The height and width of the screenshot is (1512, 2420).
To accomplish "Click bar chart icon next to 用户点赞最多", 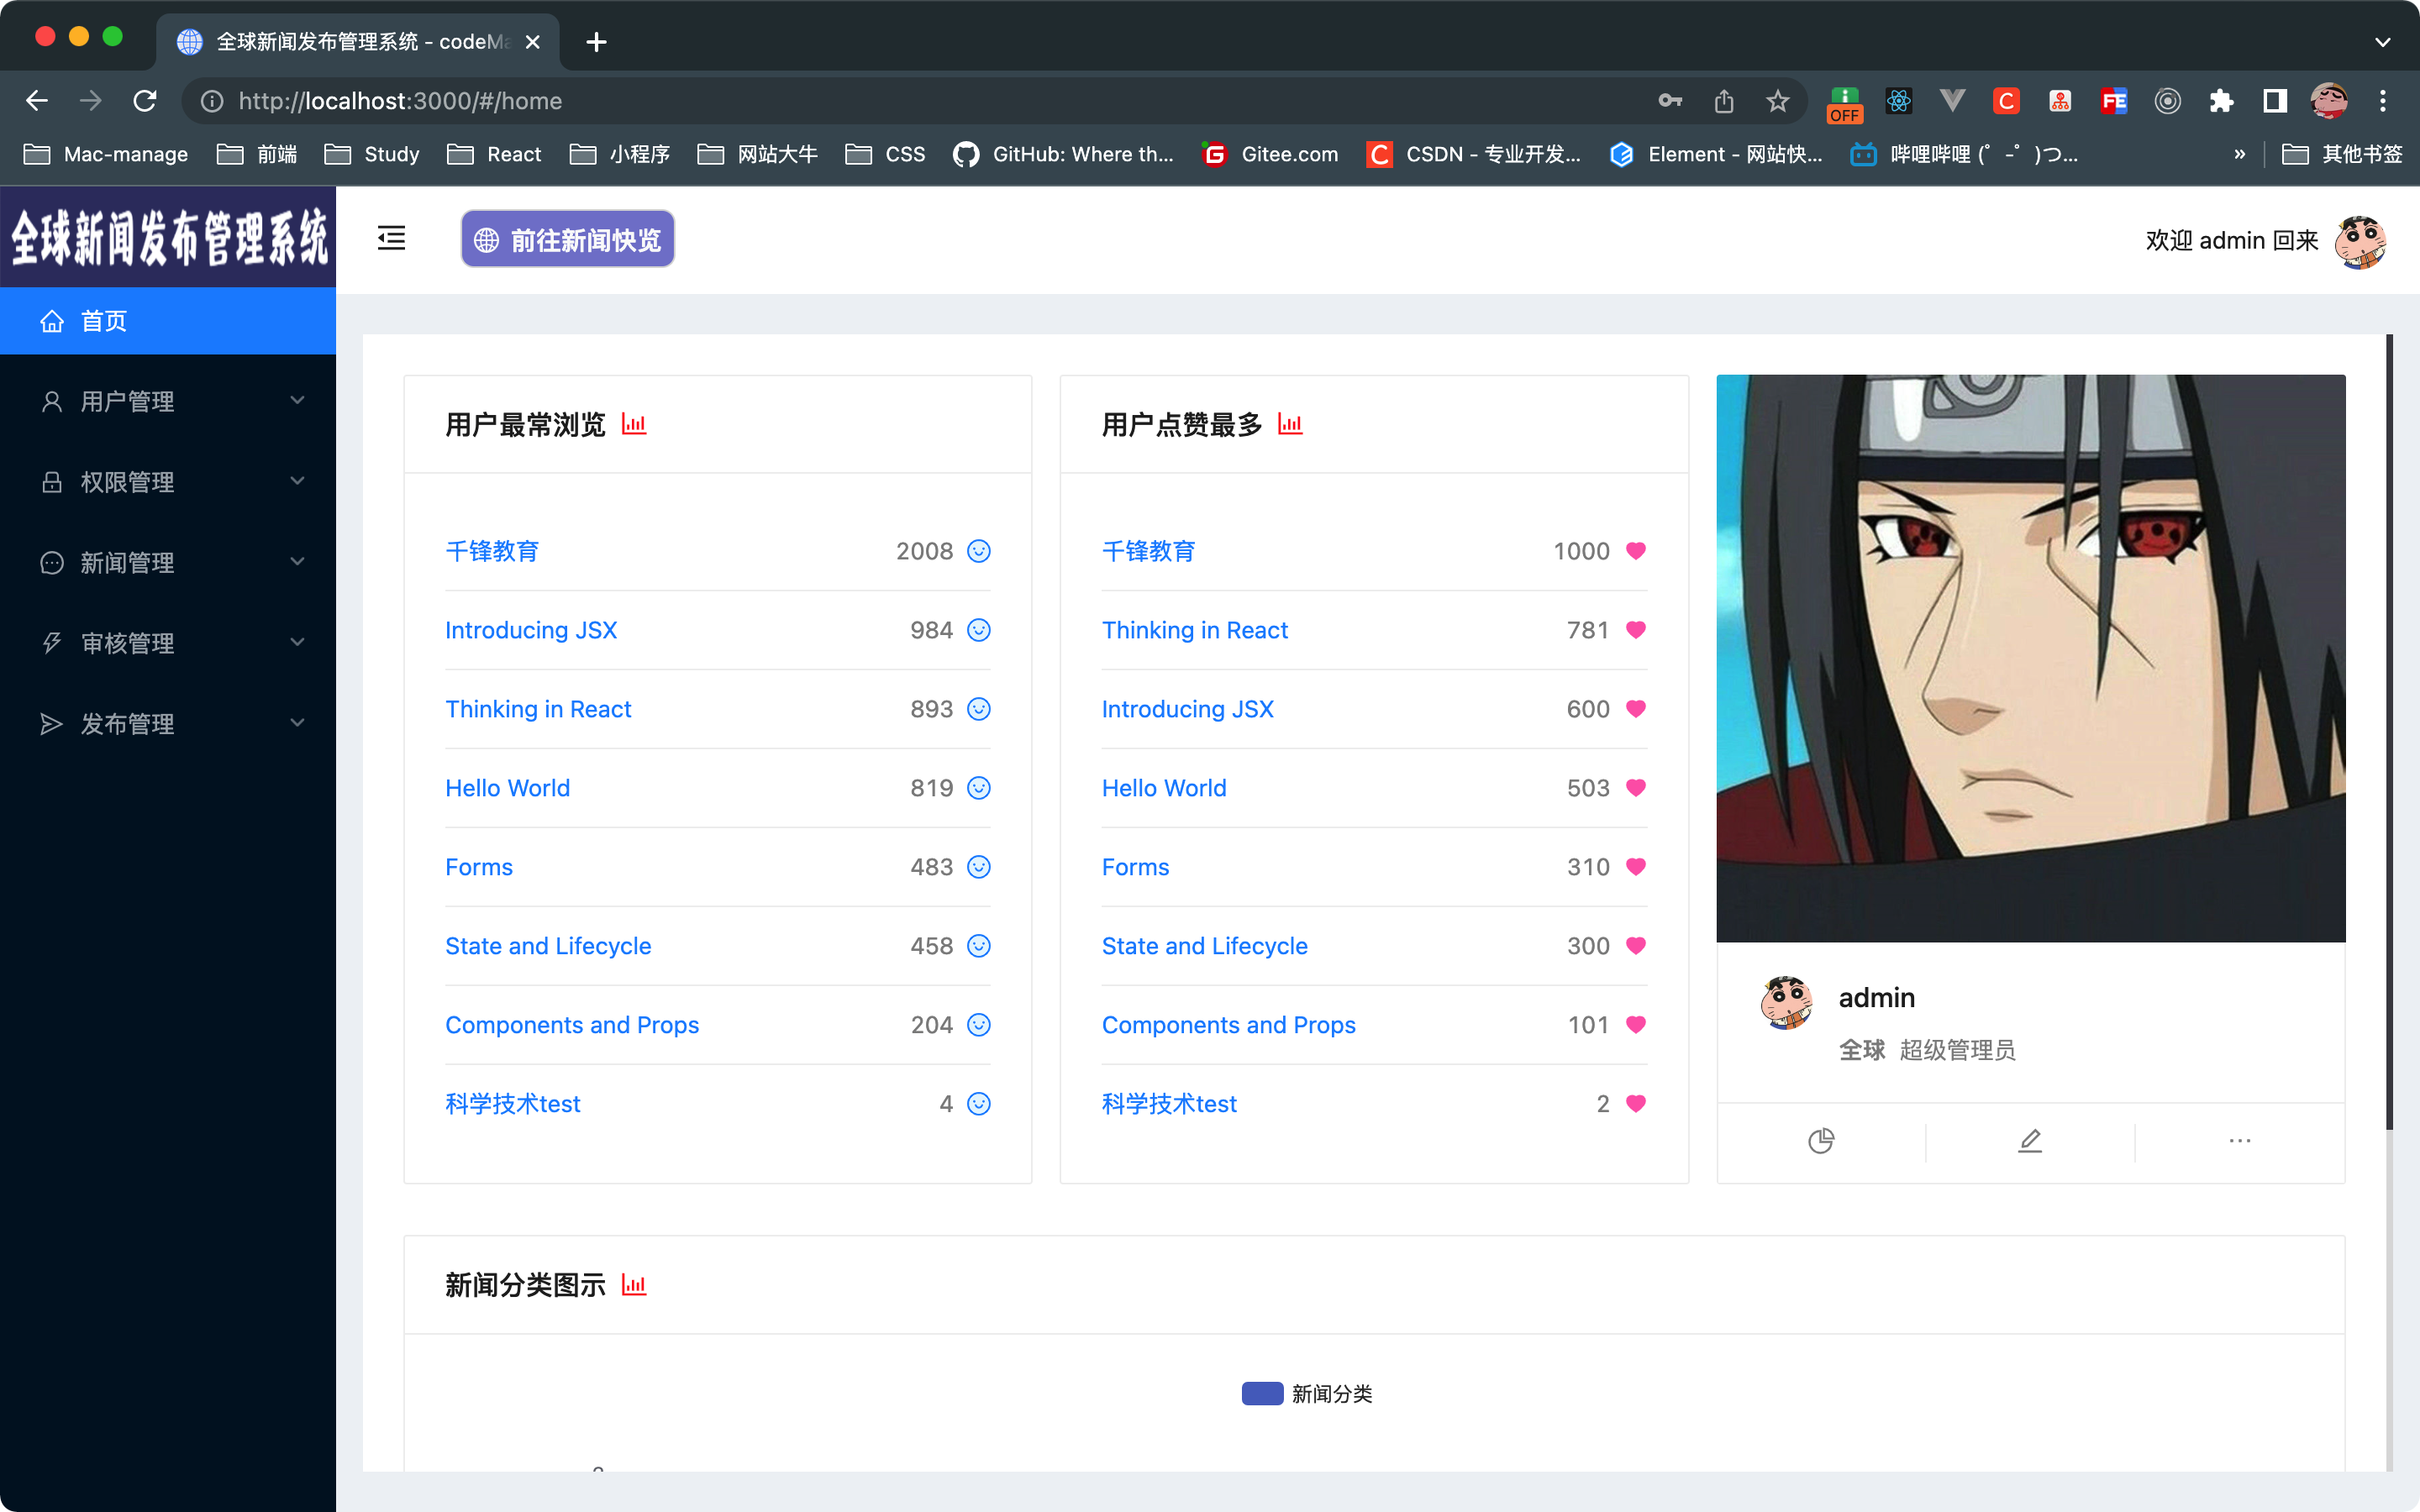I will click(x=1290, y=424).
